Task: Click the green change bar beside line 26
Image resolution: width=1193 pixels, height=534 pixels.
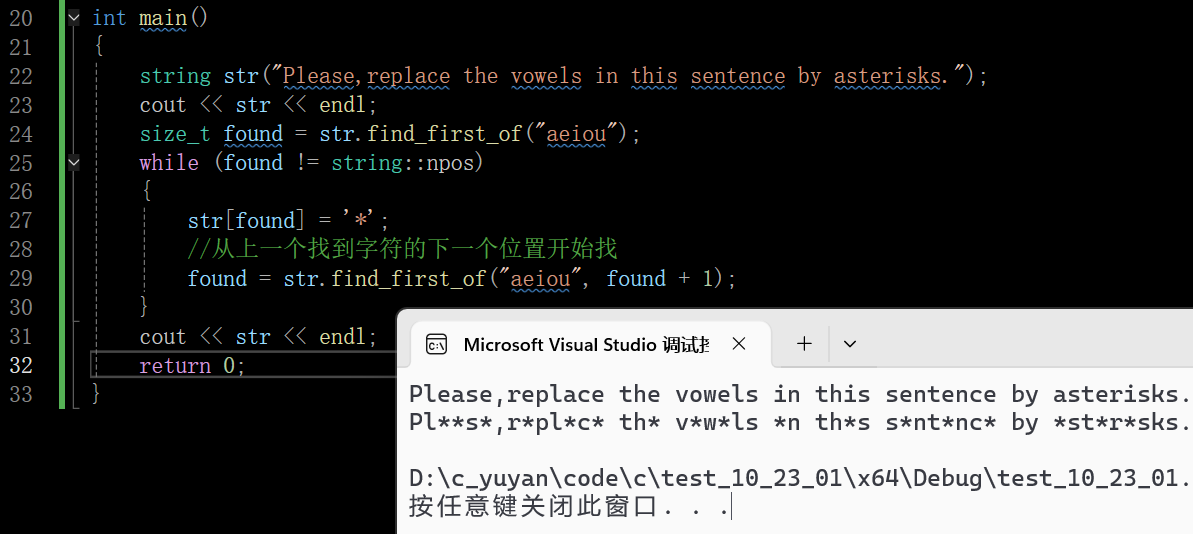Action: pyautogui.click(x=62, y=192)
